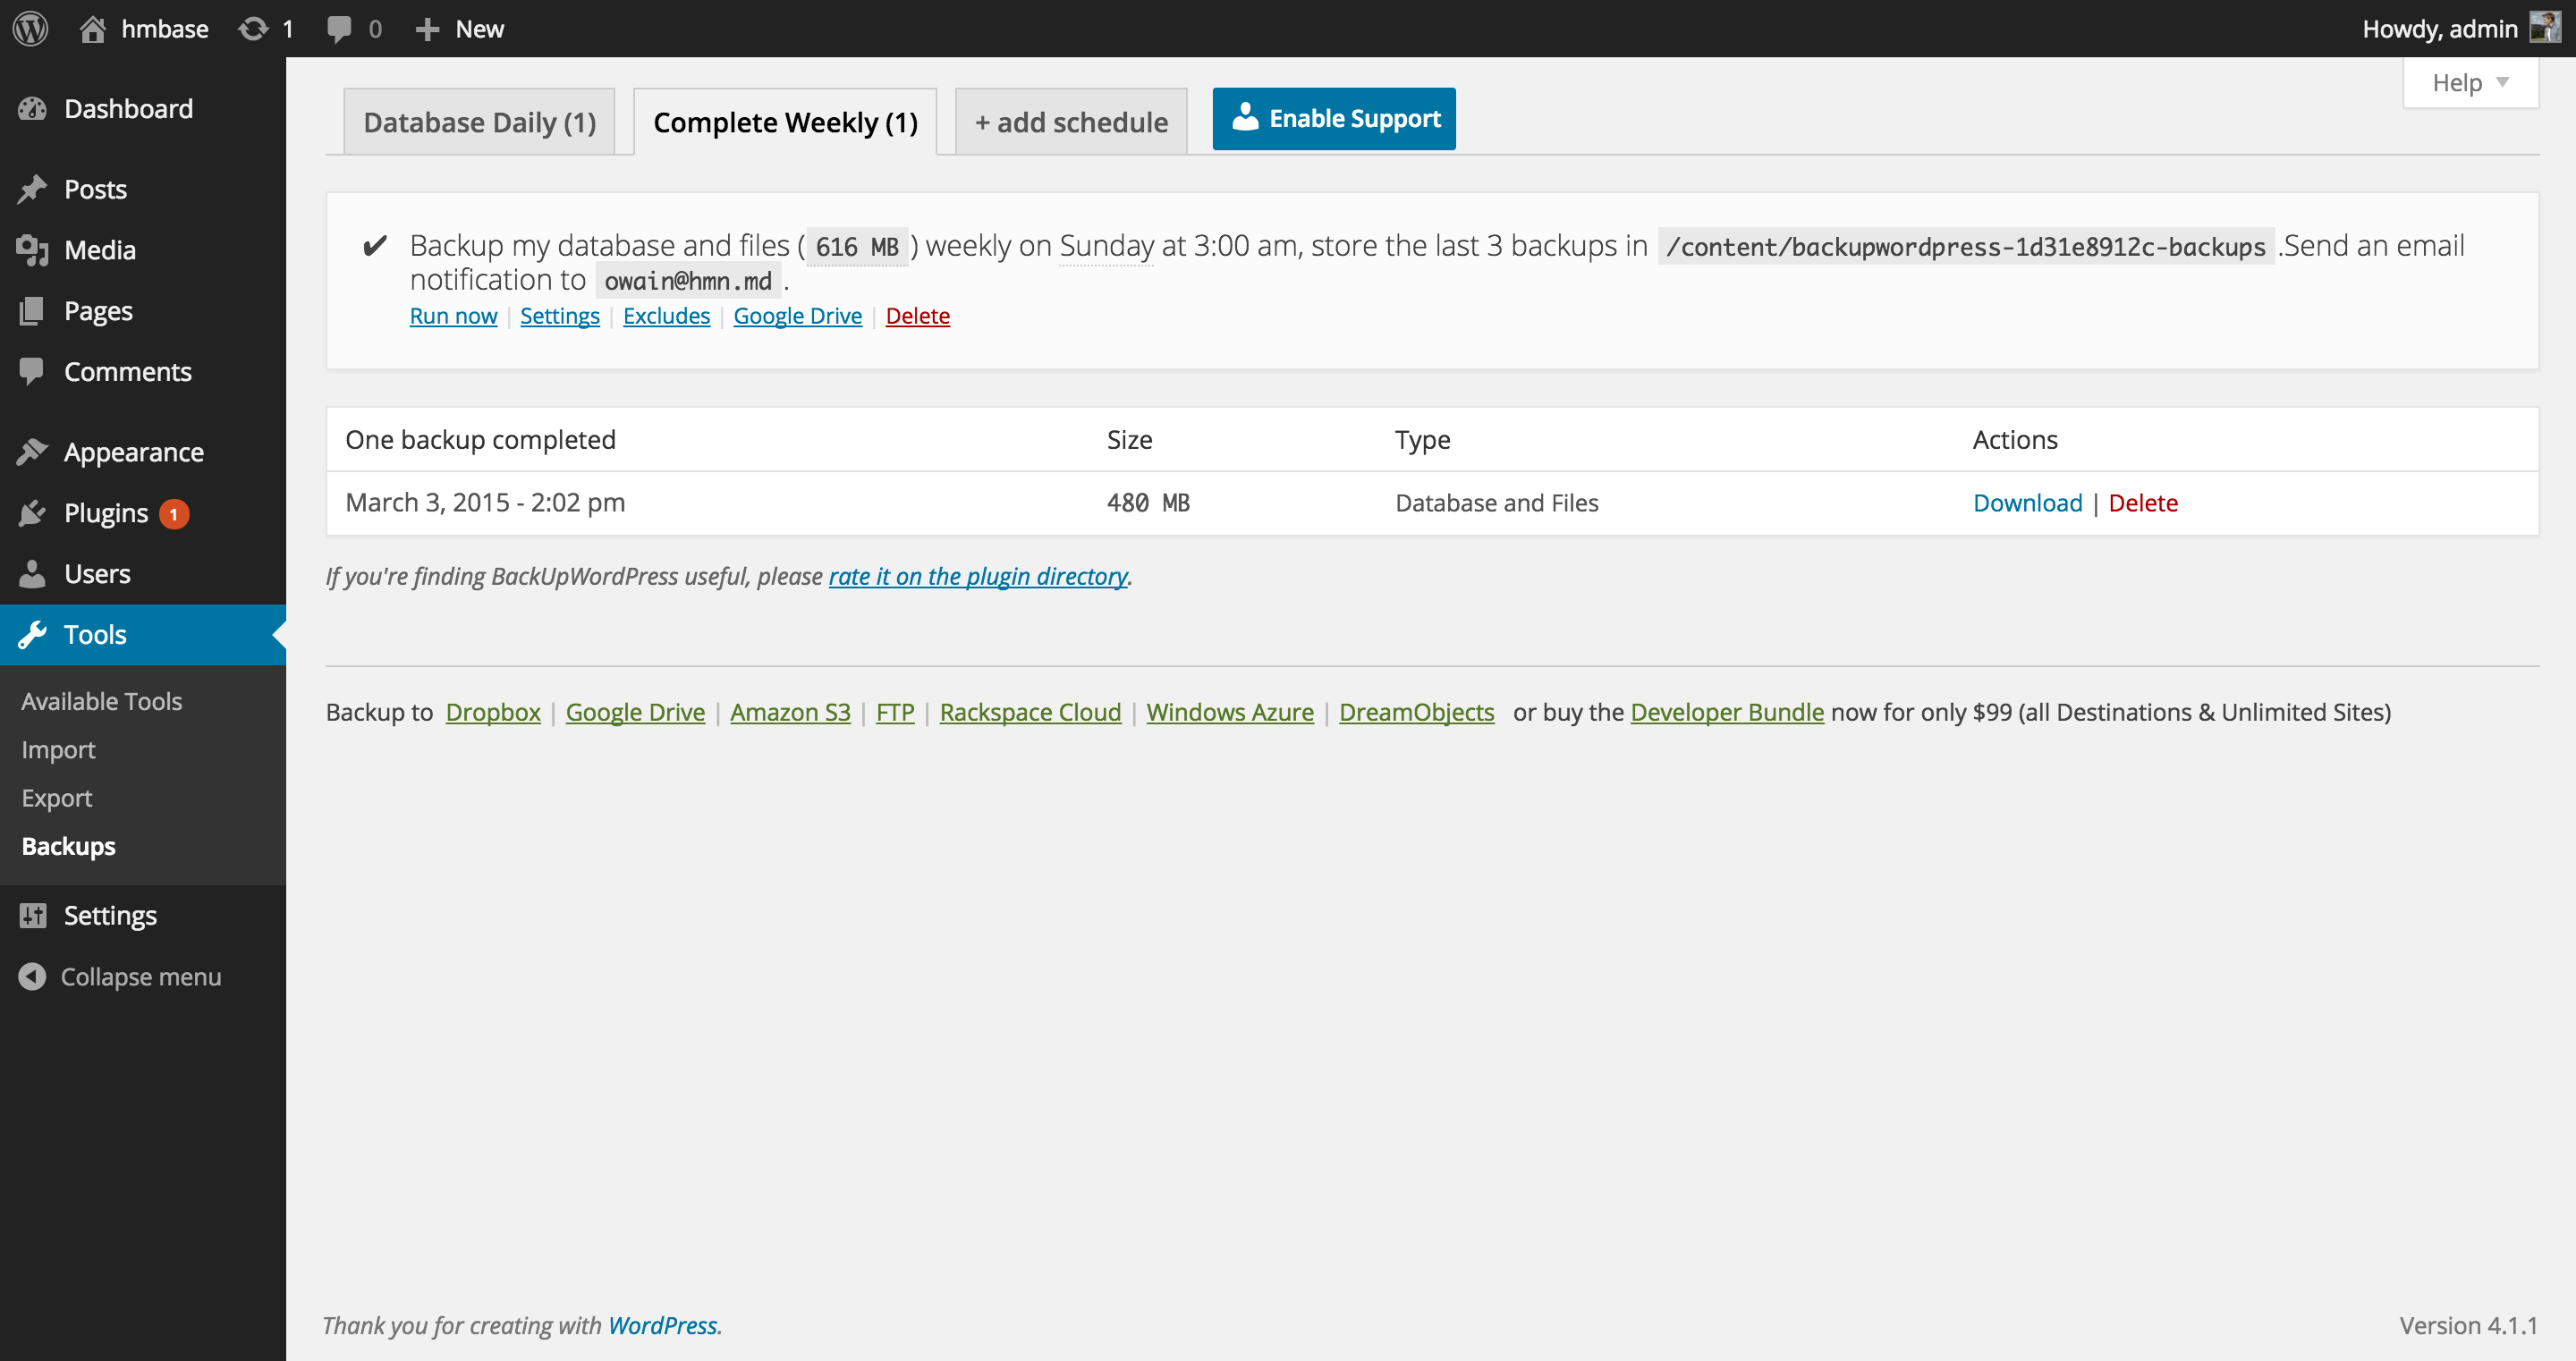Click the Google Drive integration link
This screenshot has height=1361, width=2576.
pos(797,315)
